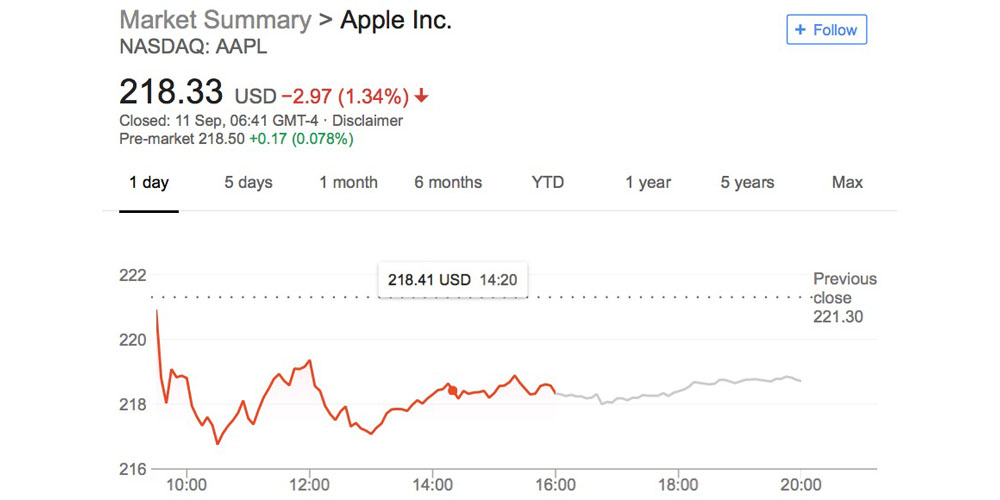
Task: Click the Previous close 221.30 label
Action: (x=844, y=298)
